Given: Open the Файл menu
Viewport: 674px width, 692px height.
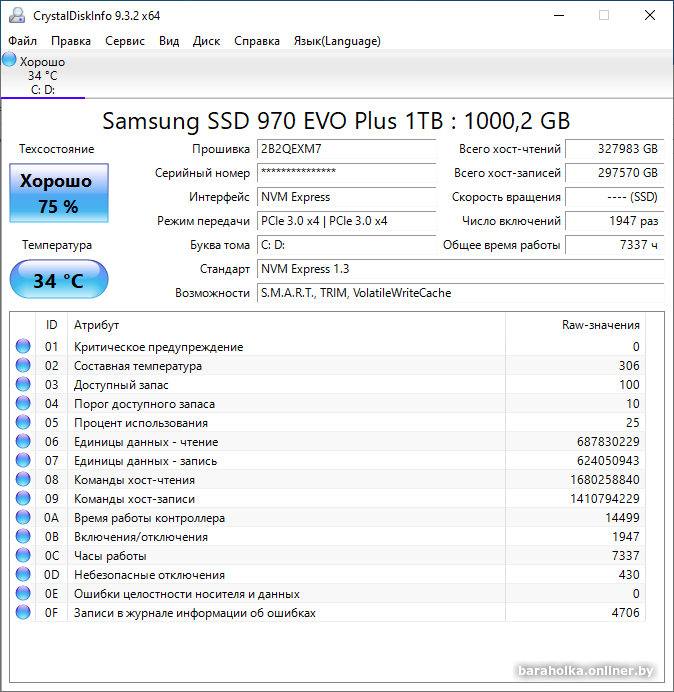Looking at the screenshot, I should (23, 41).
